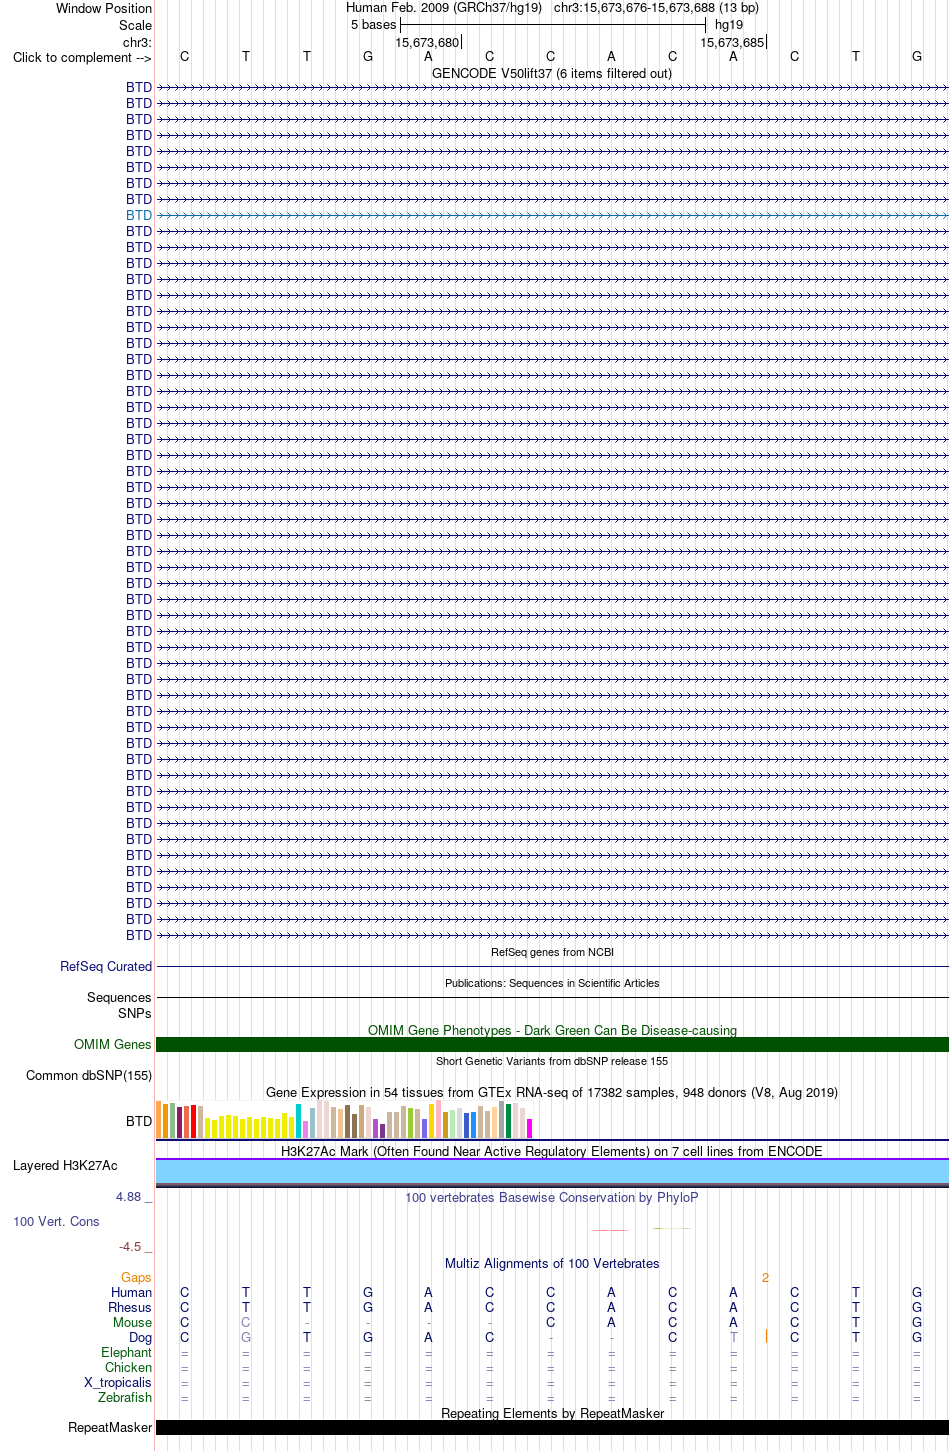This screenshot has height=1451, width=950.
Task: Click the orange '2' gap count
Action: point(765,1277)
